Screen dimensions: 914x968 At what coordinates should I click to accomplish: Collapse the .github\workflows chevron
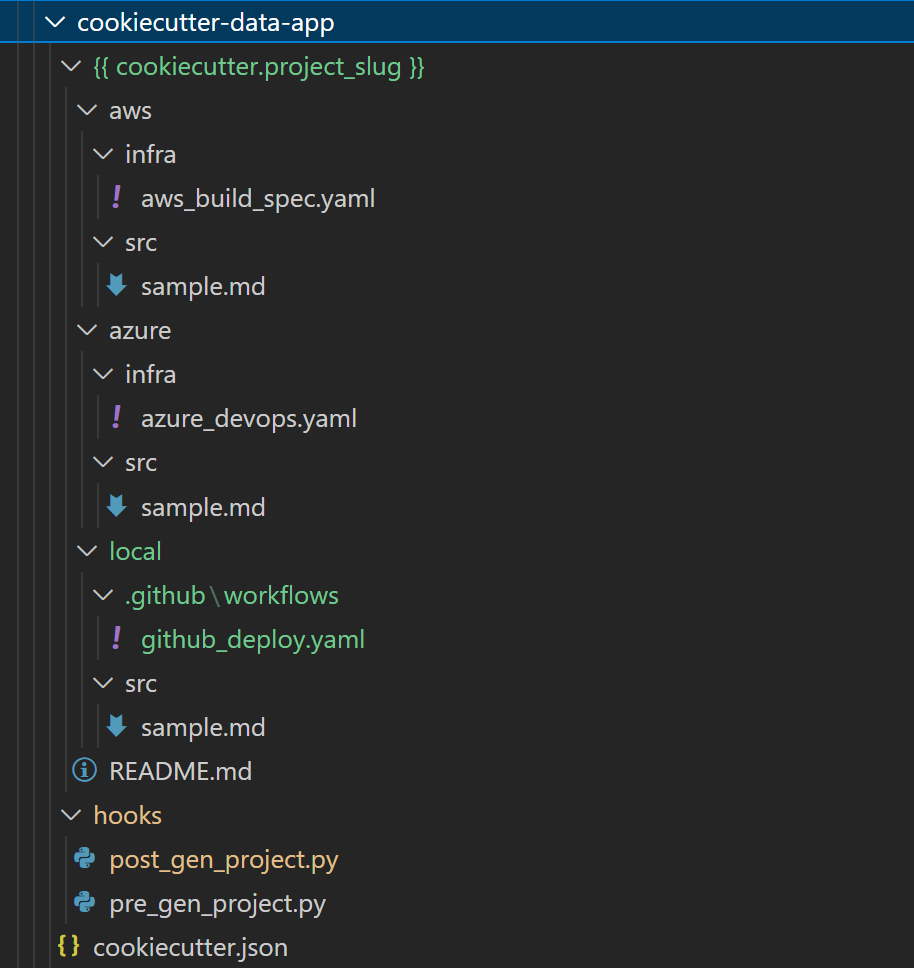coord(103,596)
